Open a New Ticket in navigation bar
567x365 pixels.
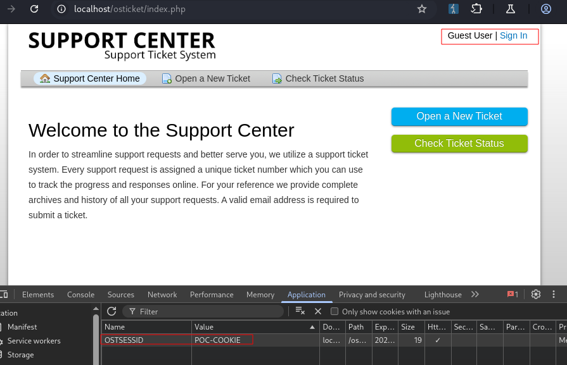pos(206,78)
